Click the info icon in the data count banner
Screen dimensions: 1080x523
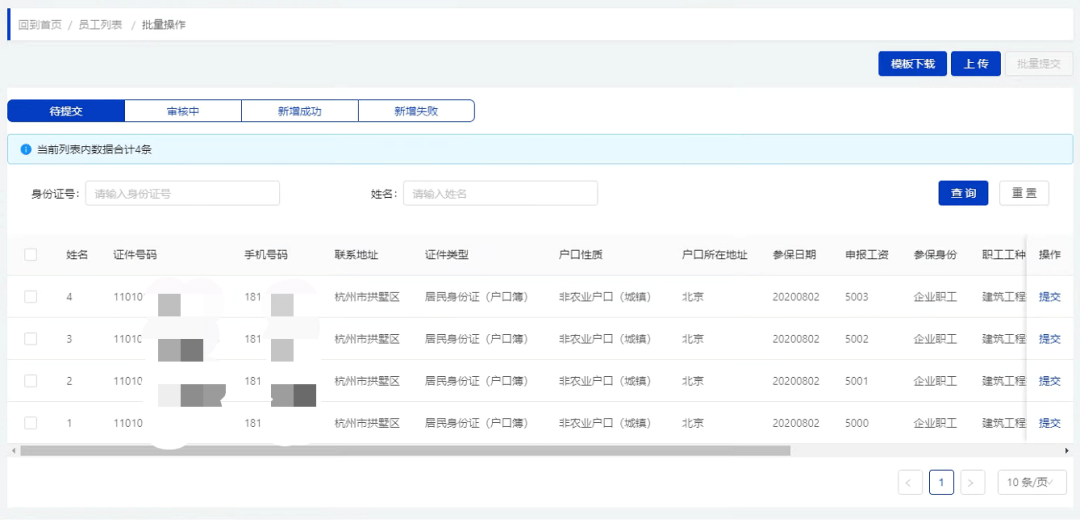(25, 150)
